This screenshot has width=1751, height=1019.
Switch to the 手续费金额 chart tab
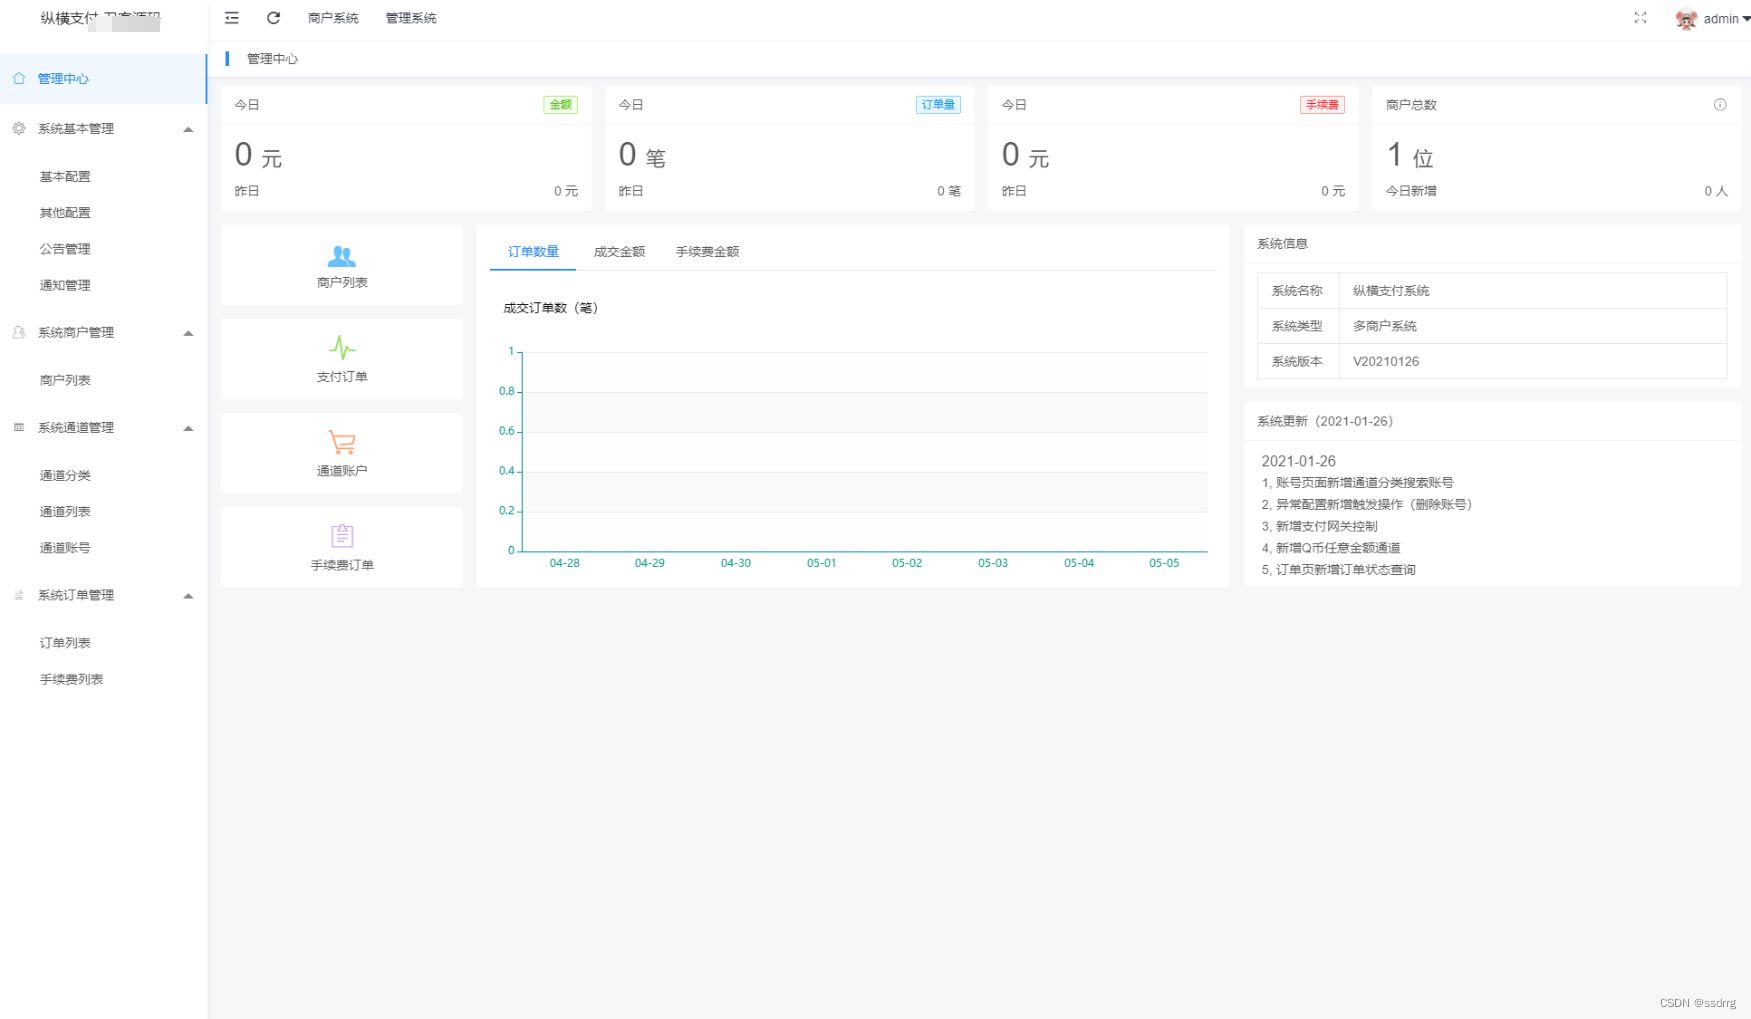click(x=707, y=252)
